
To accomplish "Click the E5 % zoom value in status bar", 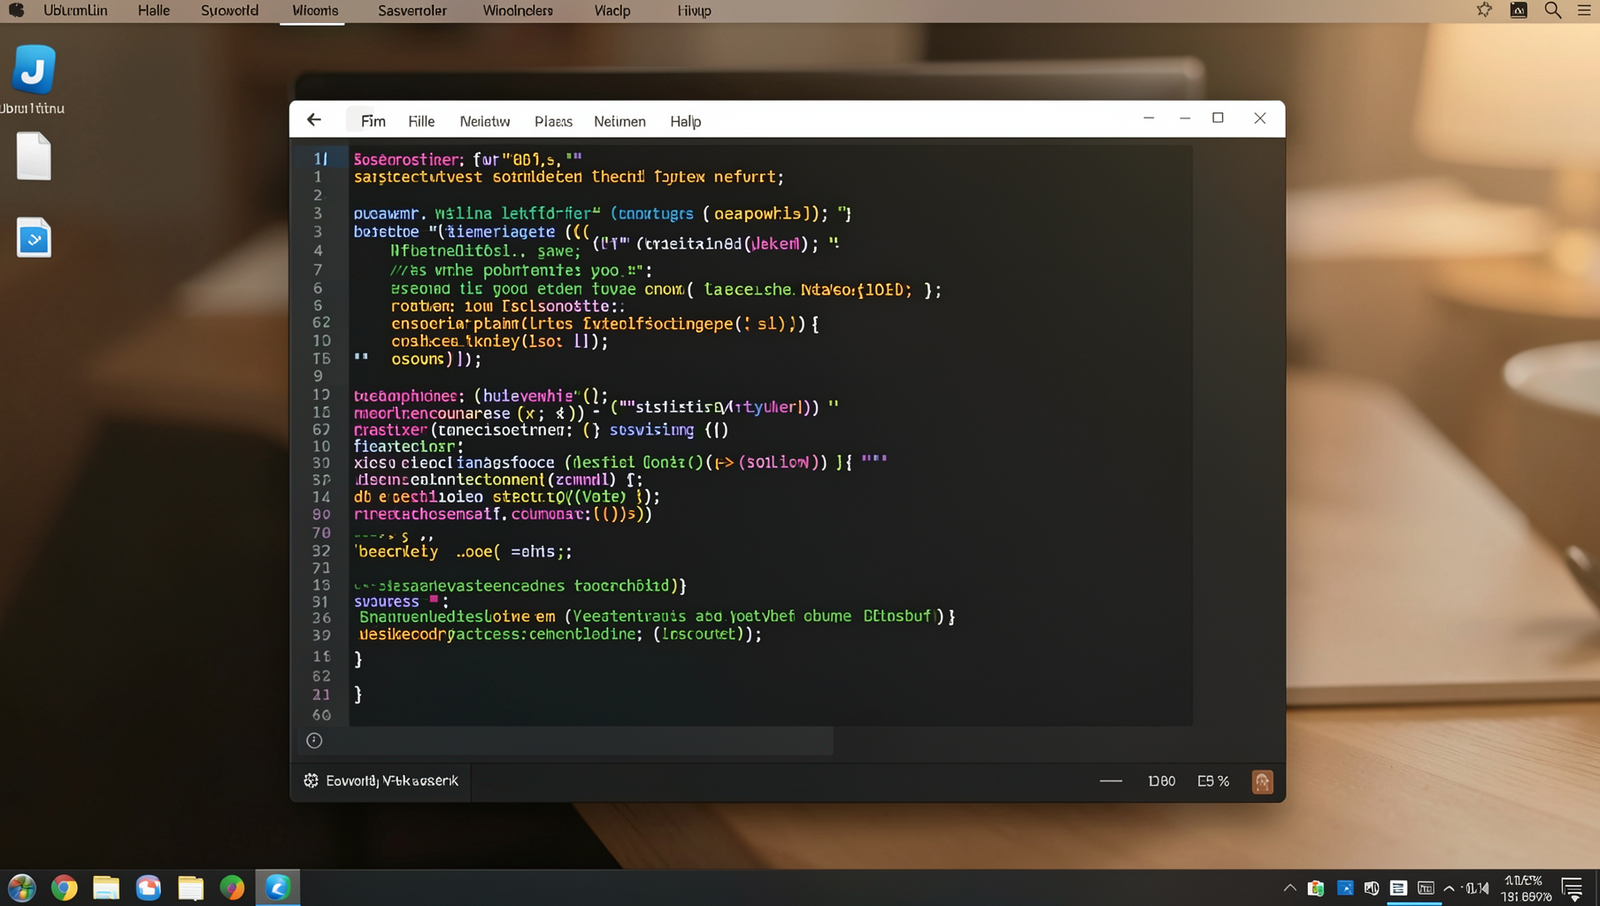I will coord(1213,781).
